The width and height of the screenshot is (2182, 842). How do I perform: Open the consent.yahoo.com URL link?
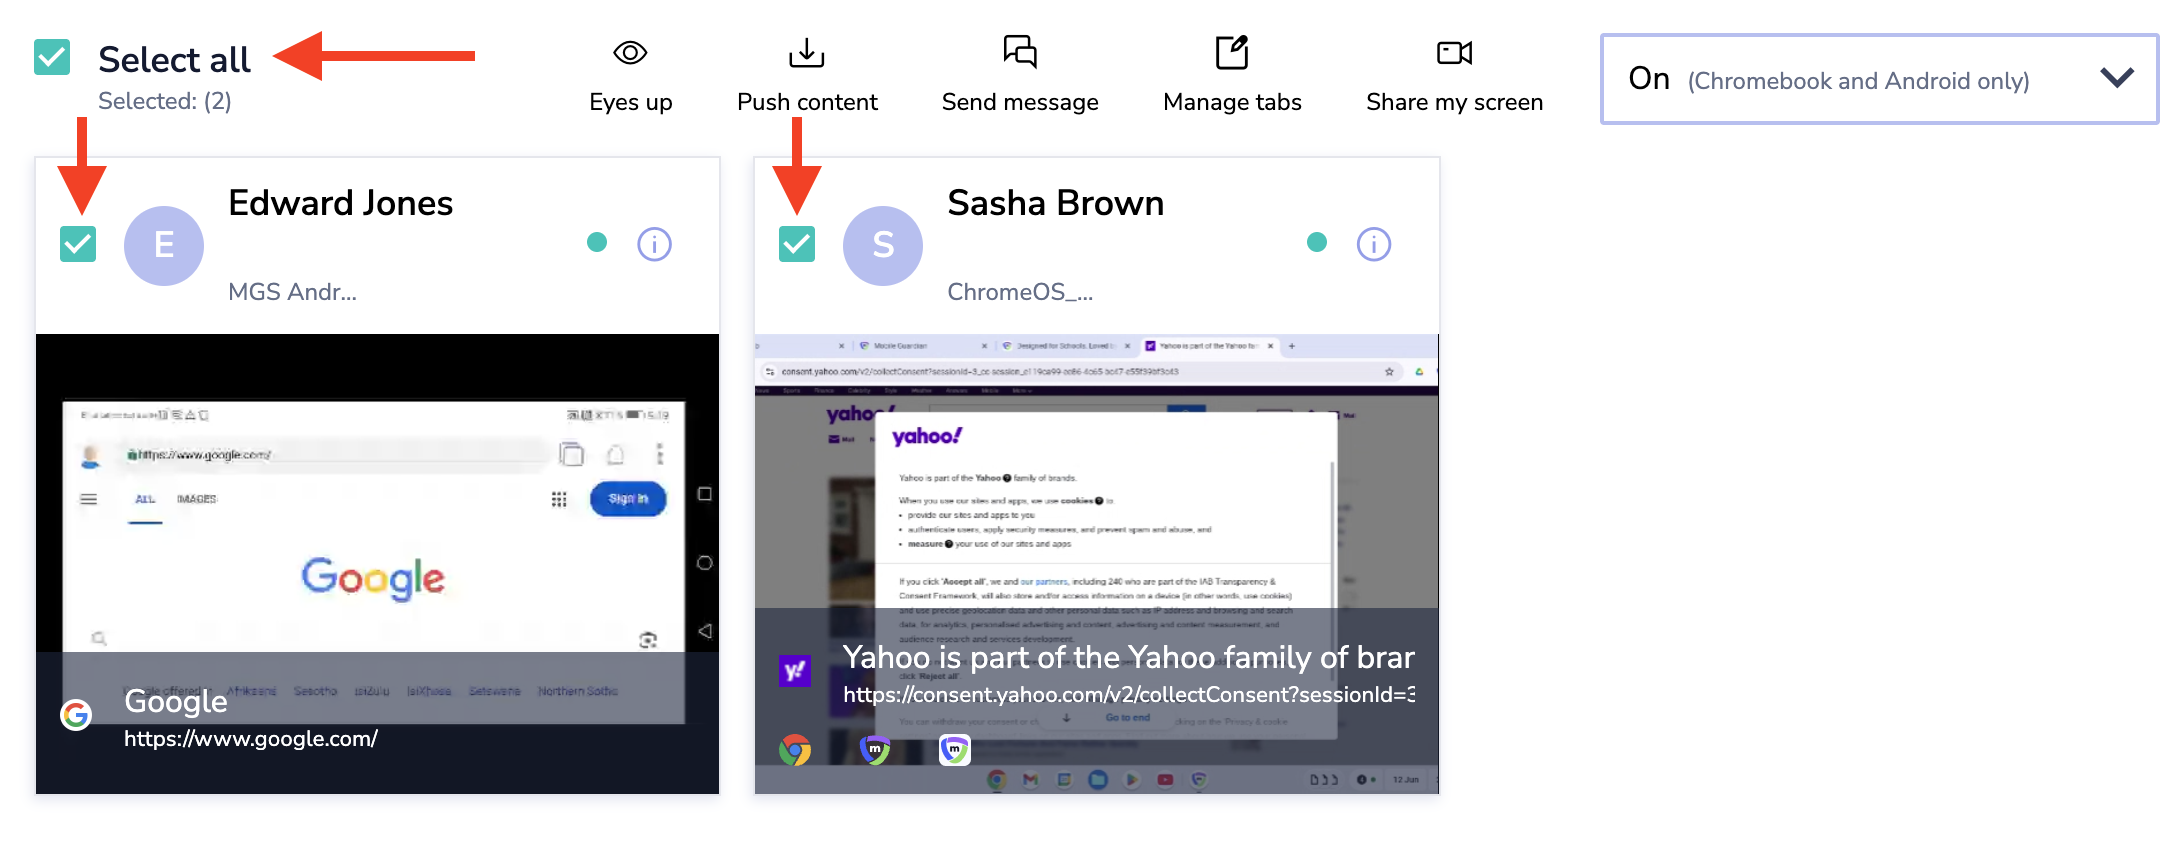1128,695
